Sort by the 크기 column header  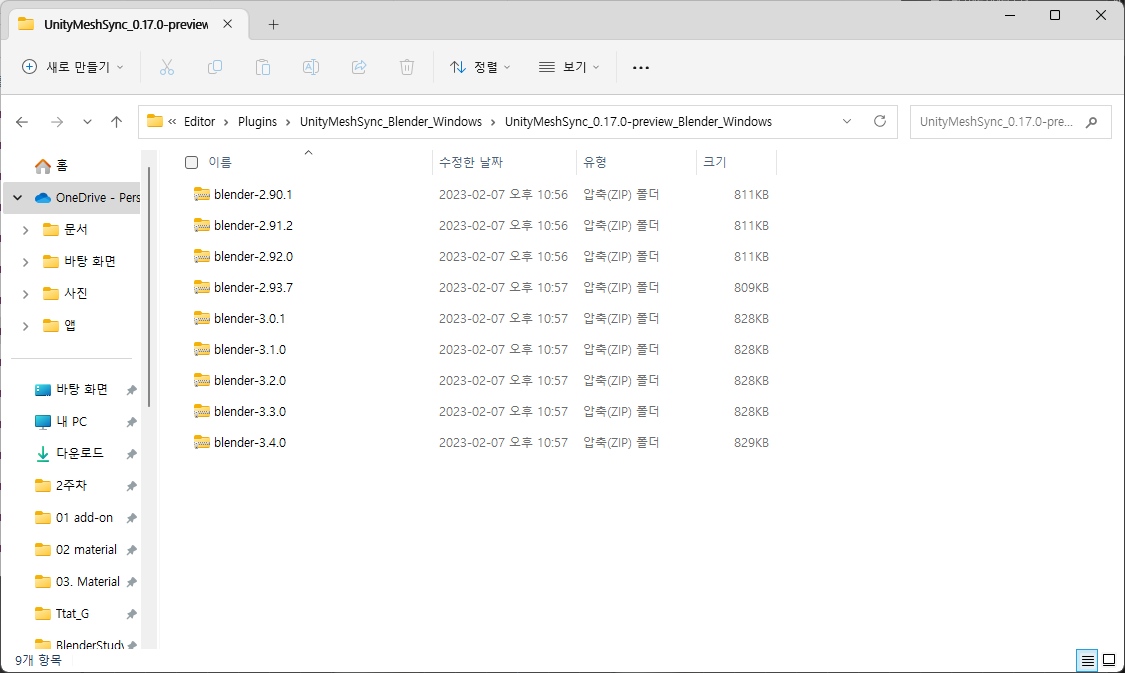(715, 162)
